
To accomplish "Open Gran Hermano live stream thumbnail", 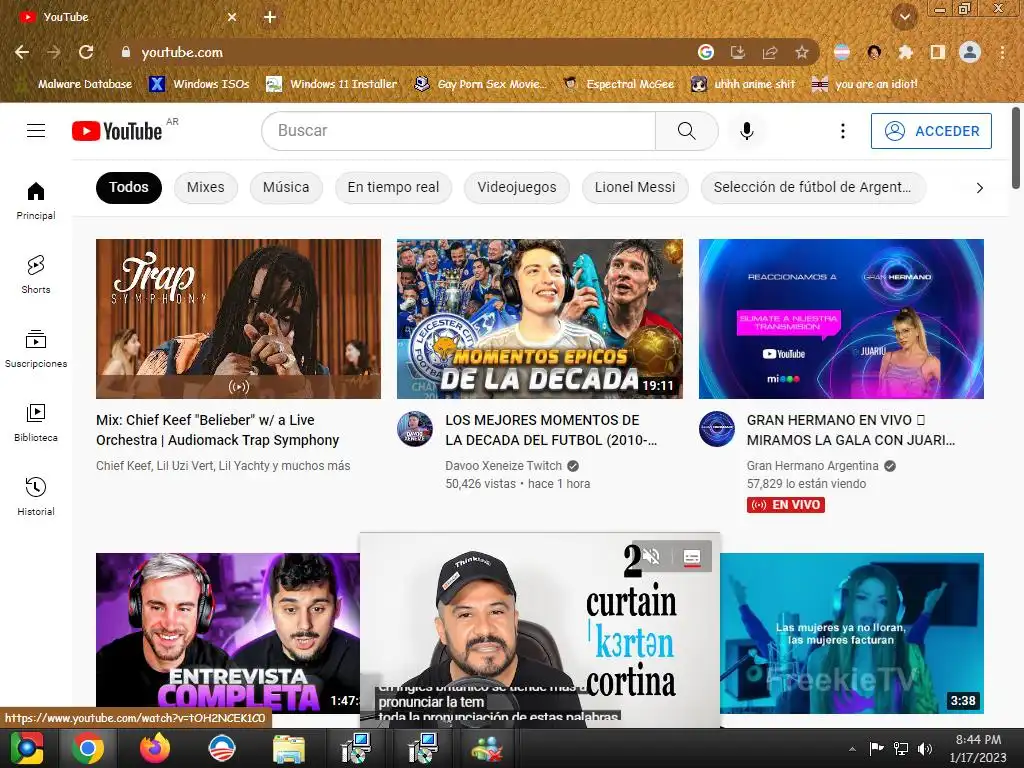I will pos(841,319).
